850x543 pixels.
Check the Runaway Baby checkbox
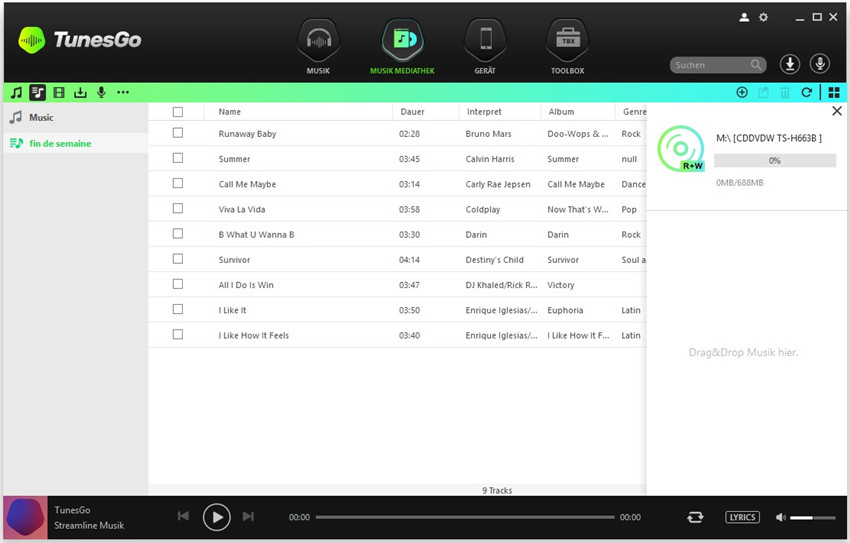[178, 133]
